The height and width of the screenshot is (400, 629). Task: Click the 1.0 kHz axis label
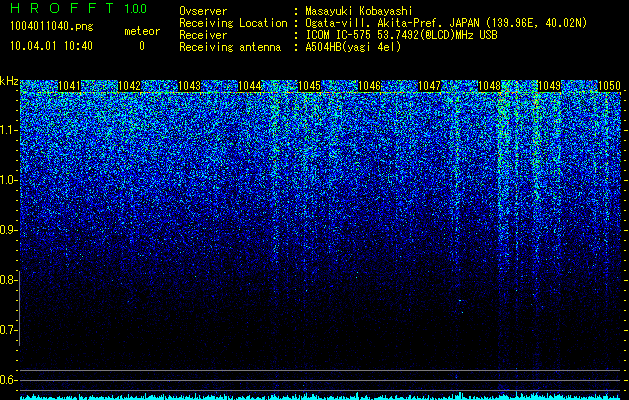click(x=9, y=181)
